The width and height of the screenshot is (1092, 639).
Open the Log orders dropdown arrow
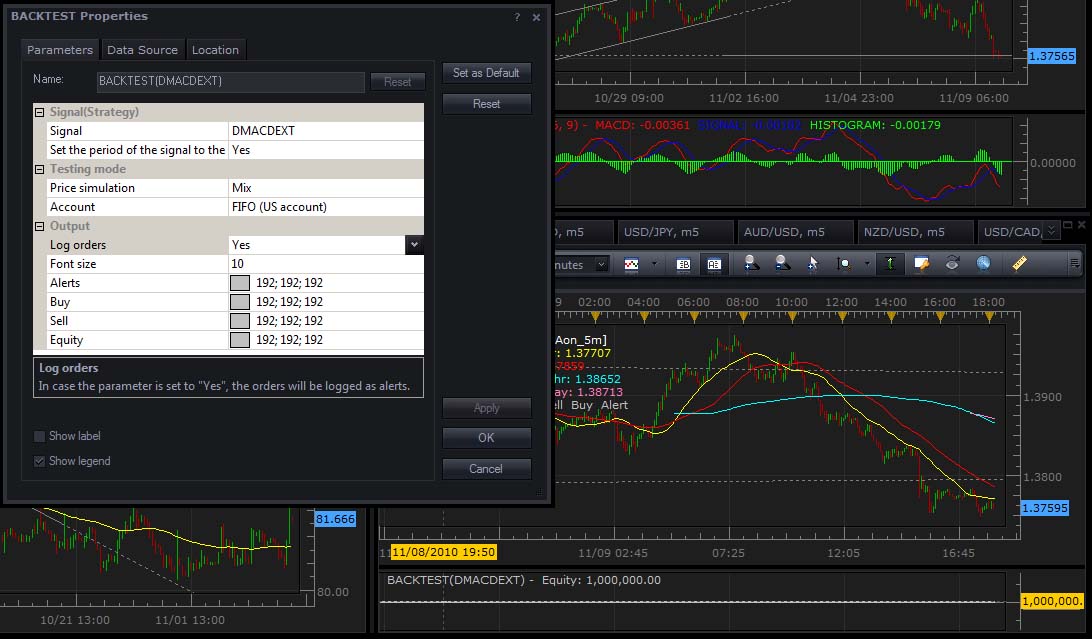pyautogui.click(x=414, y=244)
